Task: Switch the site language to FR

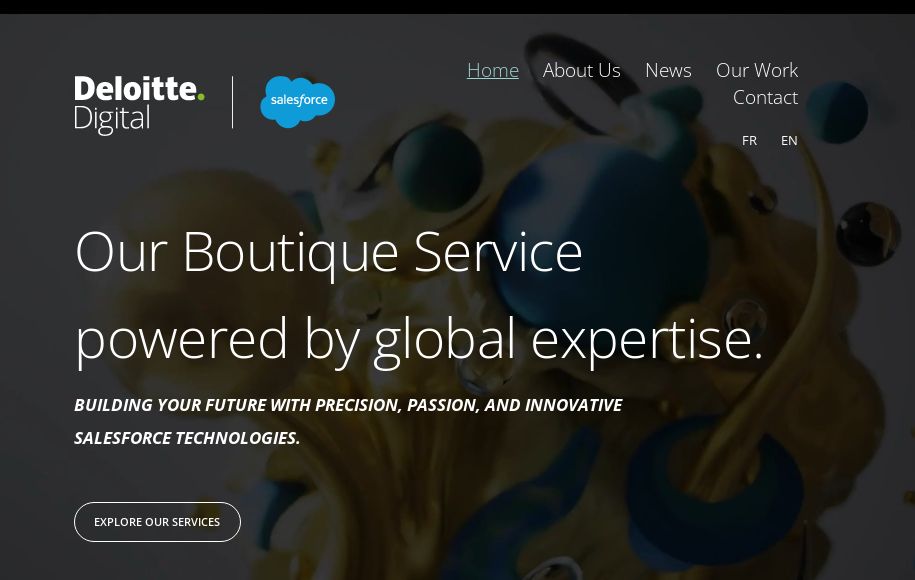Action: [749, 140]
